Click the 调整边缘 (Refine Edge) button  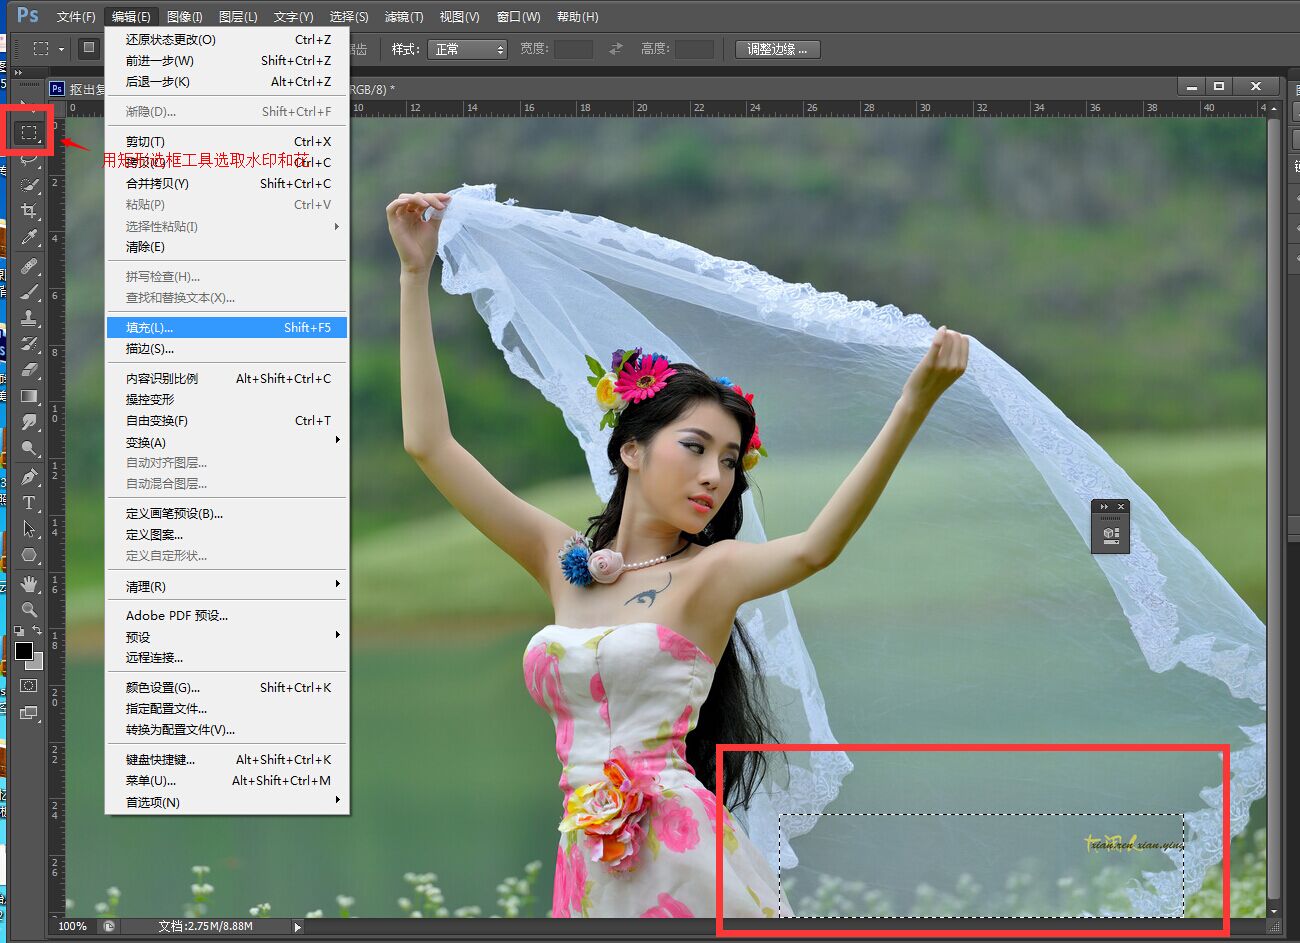point(777,49)
